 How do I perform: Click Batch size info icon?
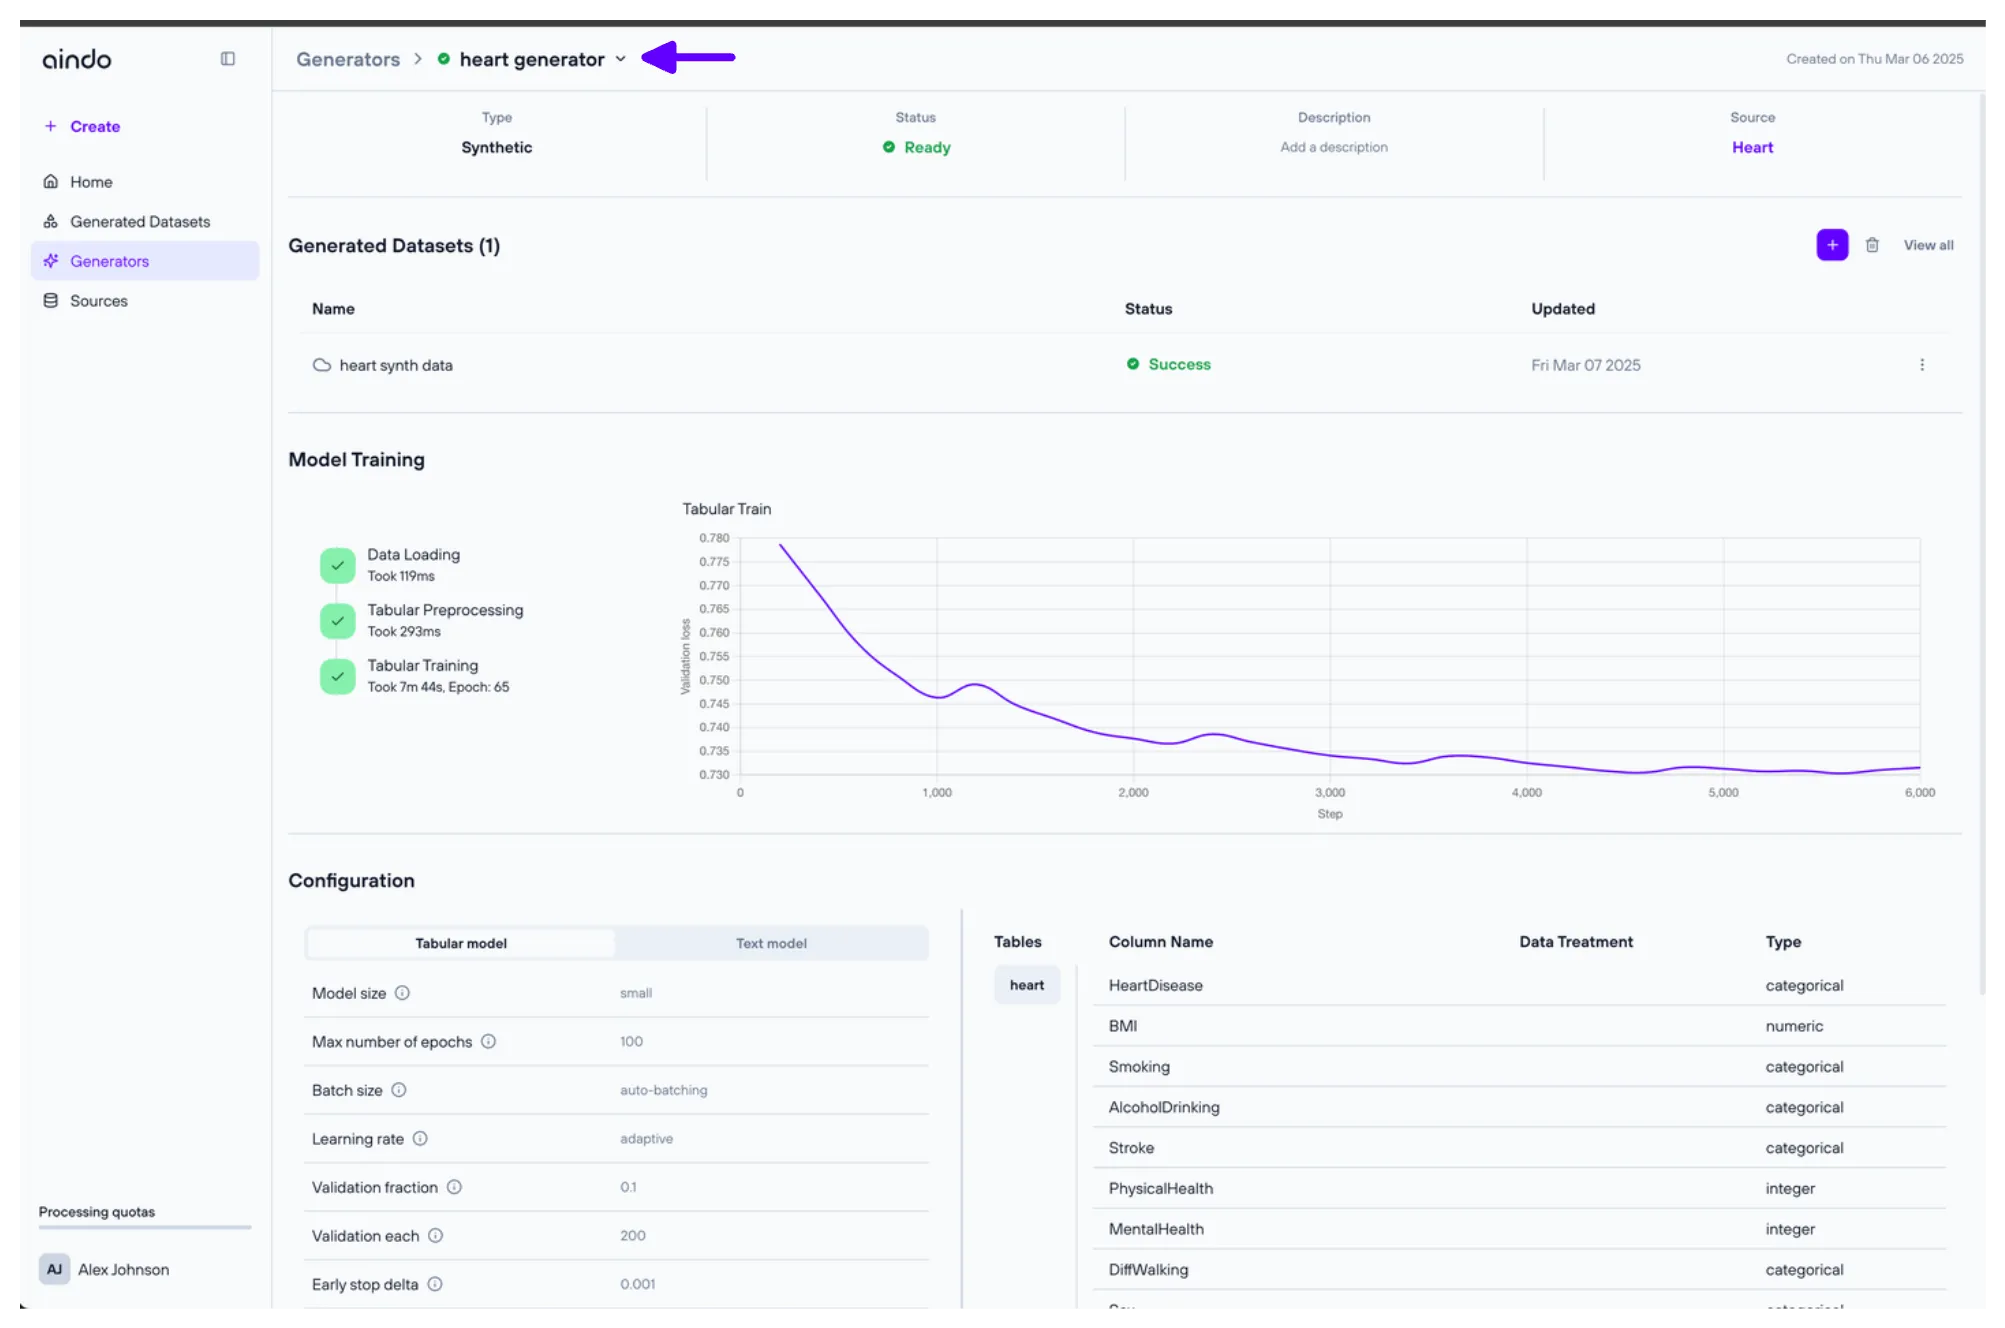click(399, 1090)
